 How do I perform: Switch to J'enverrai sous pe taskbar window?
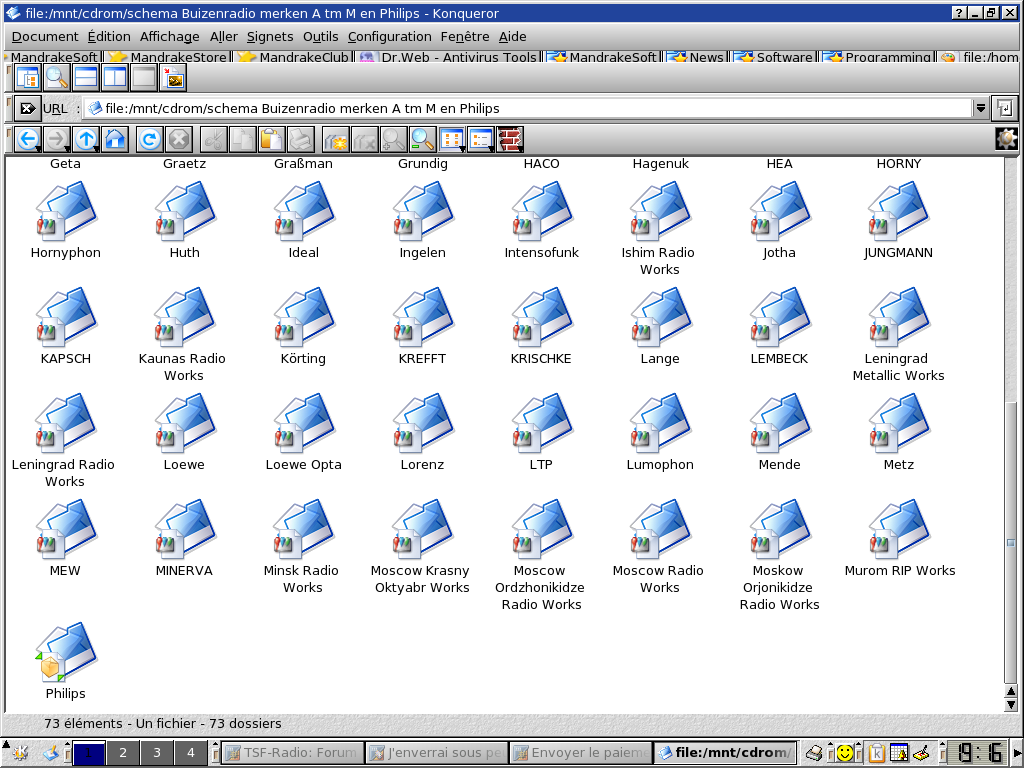(436, 753)
